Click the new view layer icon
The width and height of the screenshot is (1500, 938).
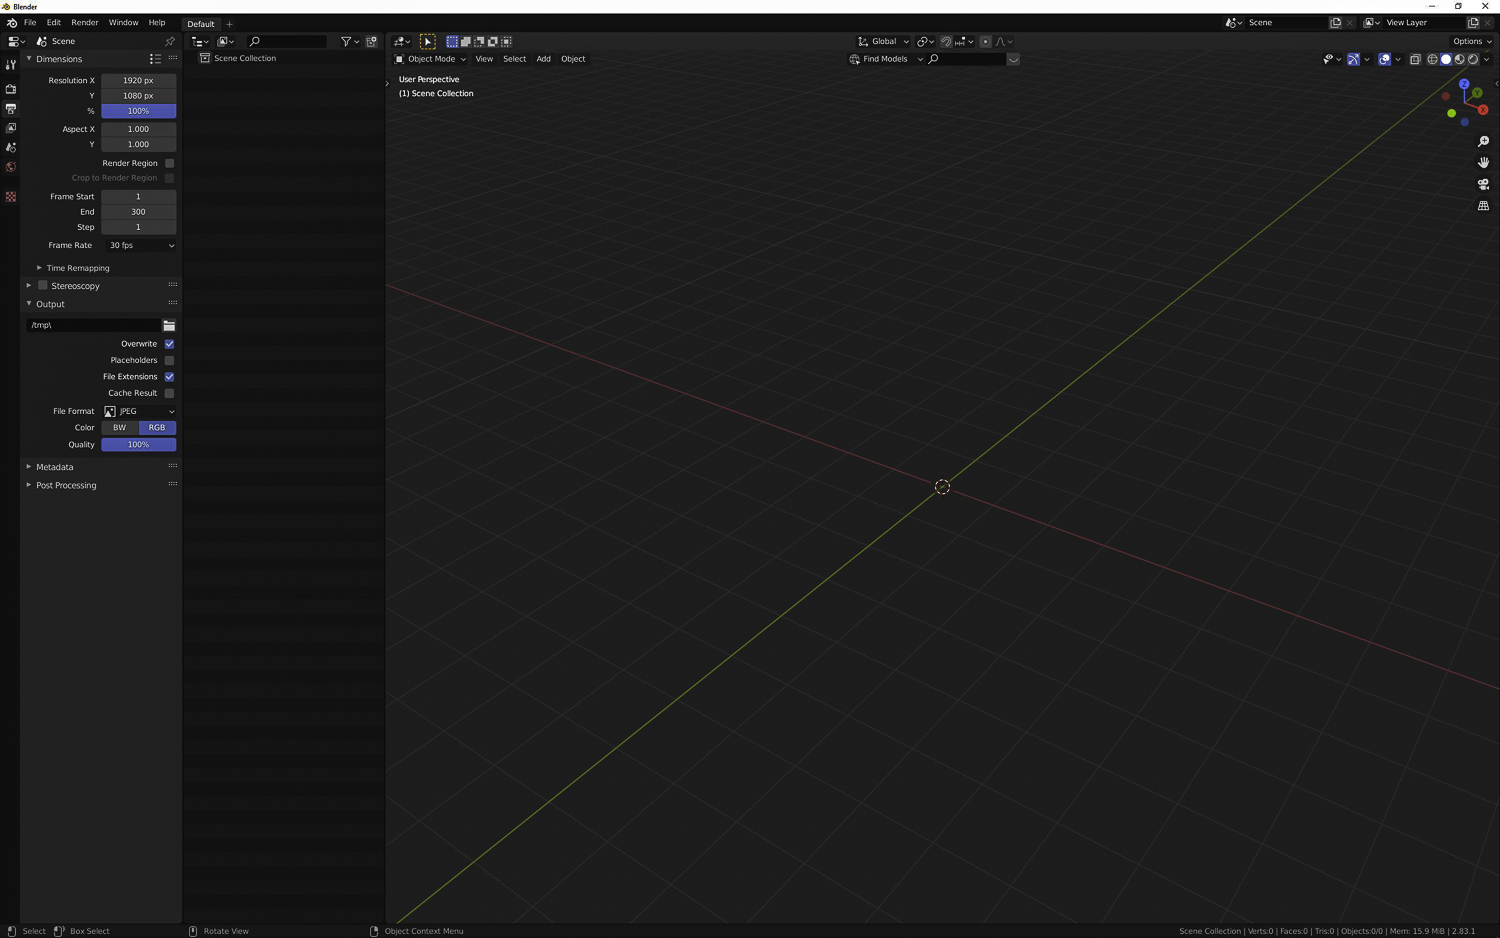(1473, 22)
